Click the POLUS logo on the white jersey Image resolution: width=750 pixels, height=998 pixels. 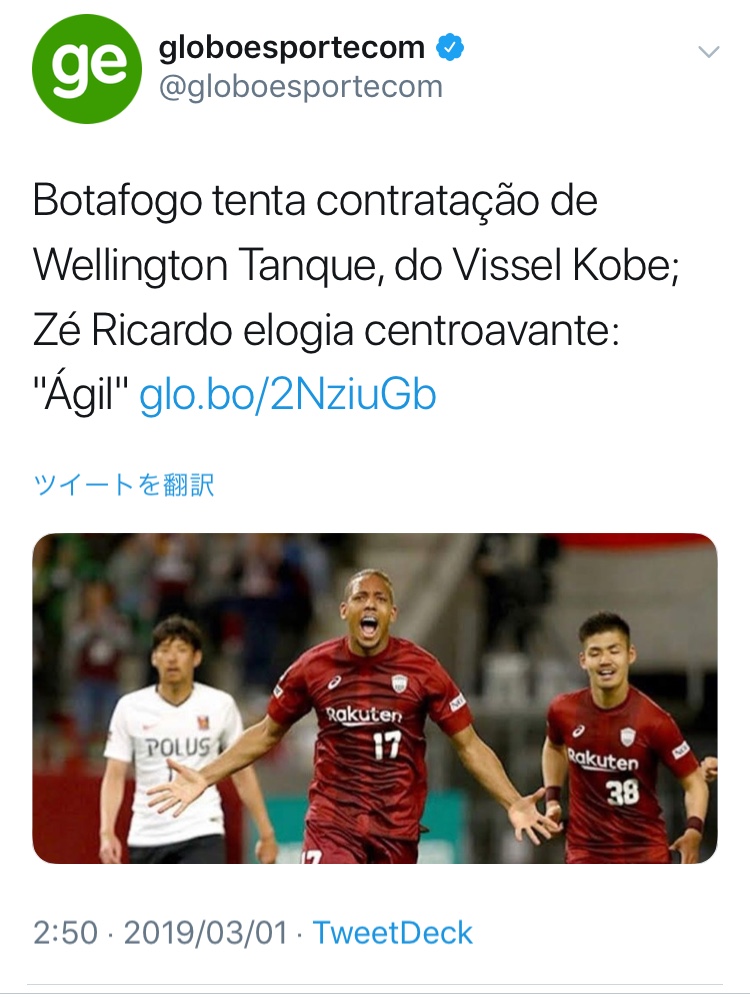pos(178,746)
